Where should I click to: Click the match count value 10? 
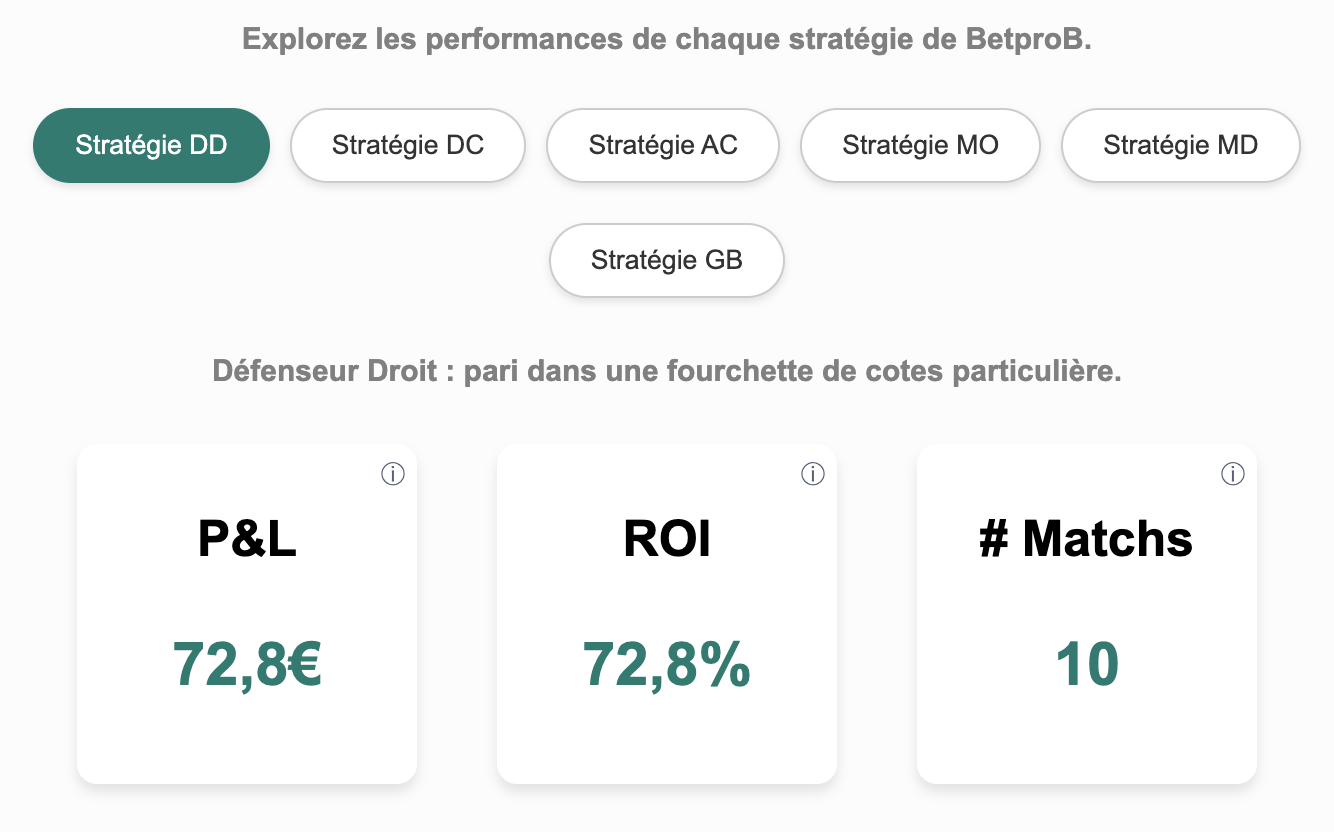coord(1087,664)
